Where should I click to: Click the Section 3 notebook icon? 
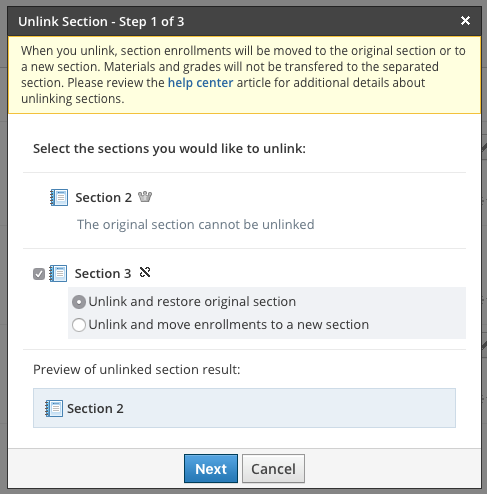pos(58,273)
